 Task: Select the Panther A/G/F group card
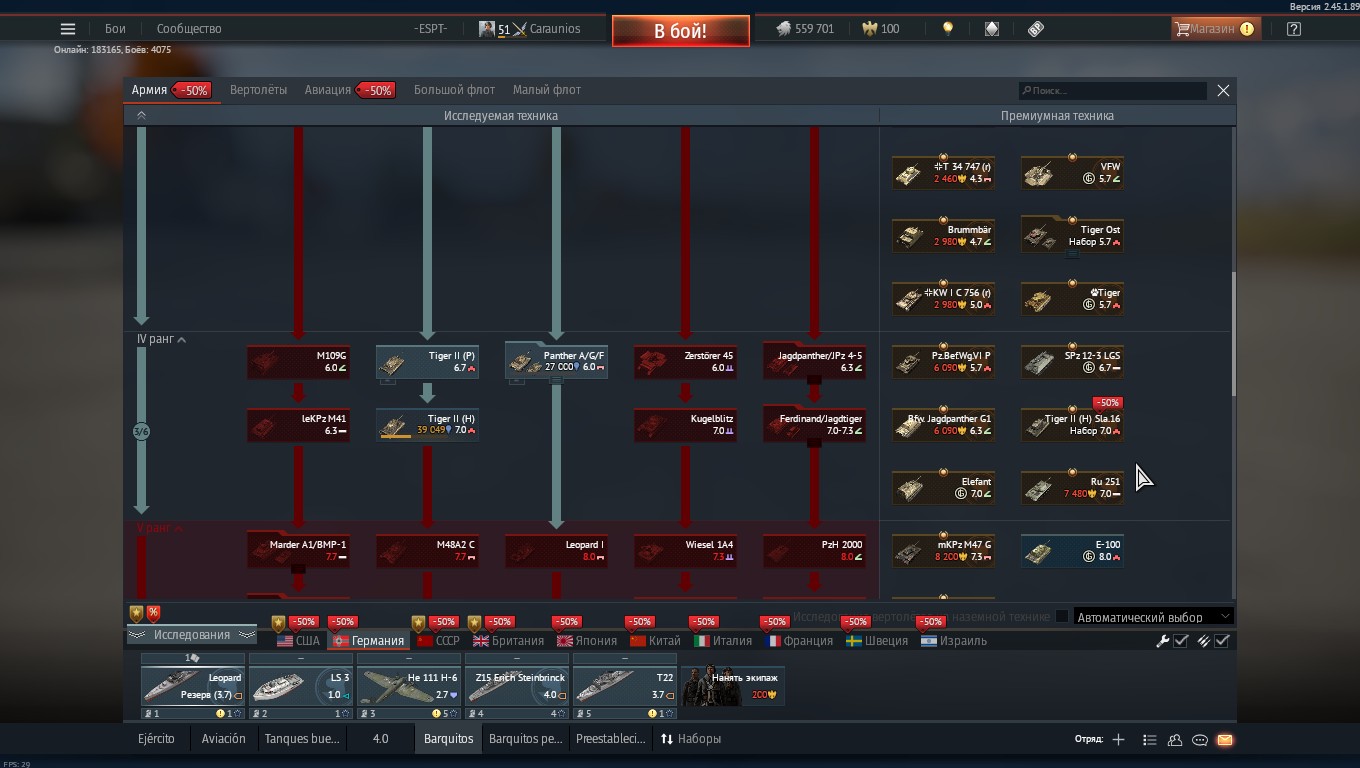556,361
